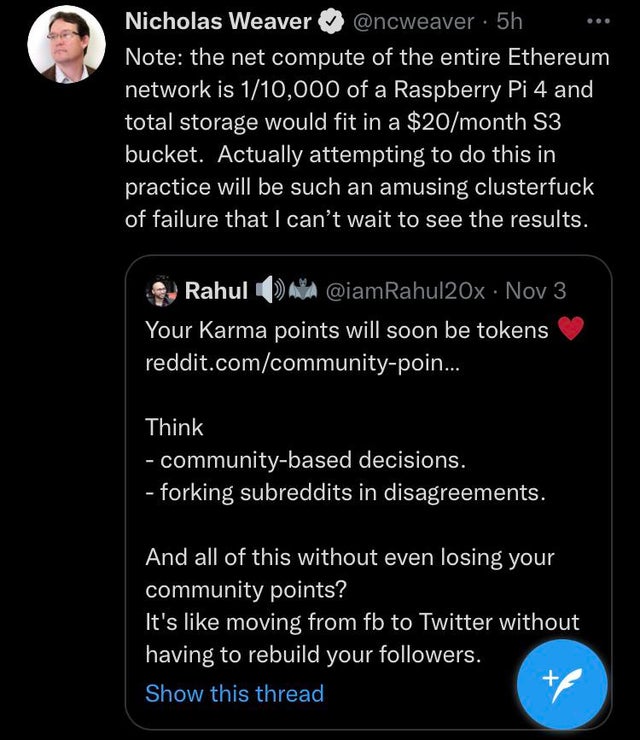Image resolution: width=640 pixels, height=740 pixels.
Task: Click the Rahul name in quoted tweet
Action: [216, 291]
